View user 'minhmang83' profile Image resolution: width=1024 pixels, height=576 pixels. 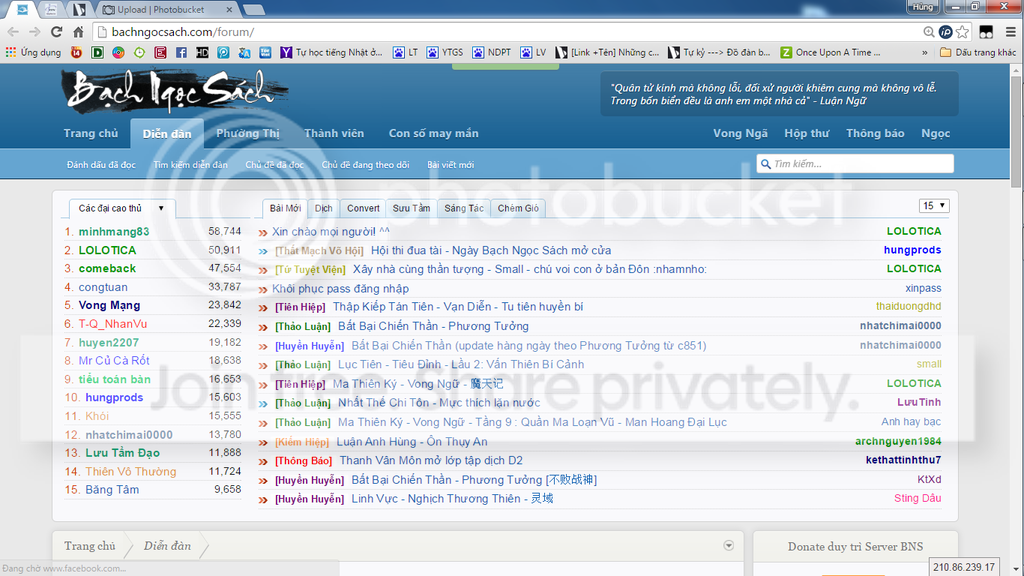click(114, 231)
